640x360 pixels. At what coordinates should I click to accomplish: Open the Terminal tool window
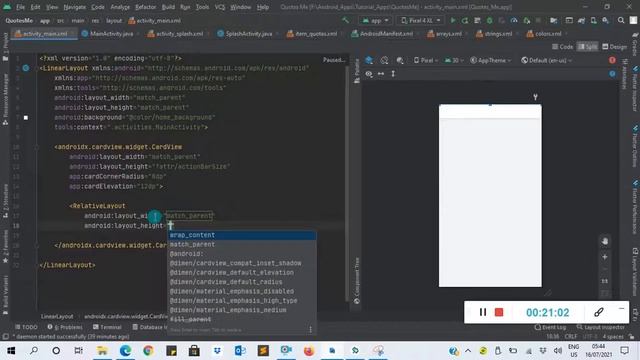coord(107,327)
